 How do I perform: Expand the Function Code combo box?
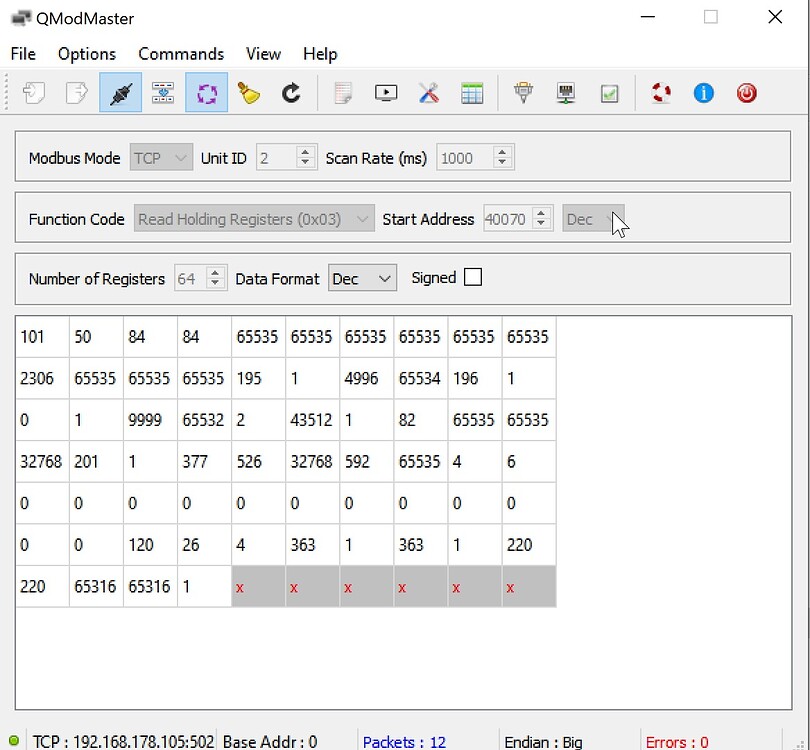254,219
